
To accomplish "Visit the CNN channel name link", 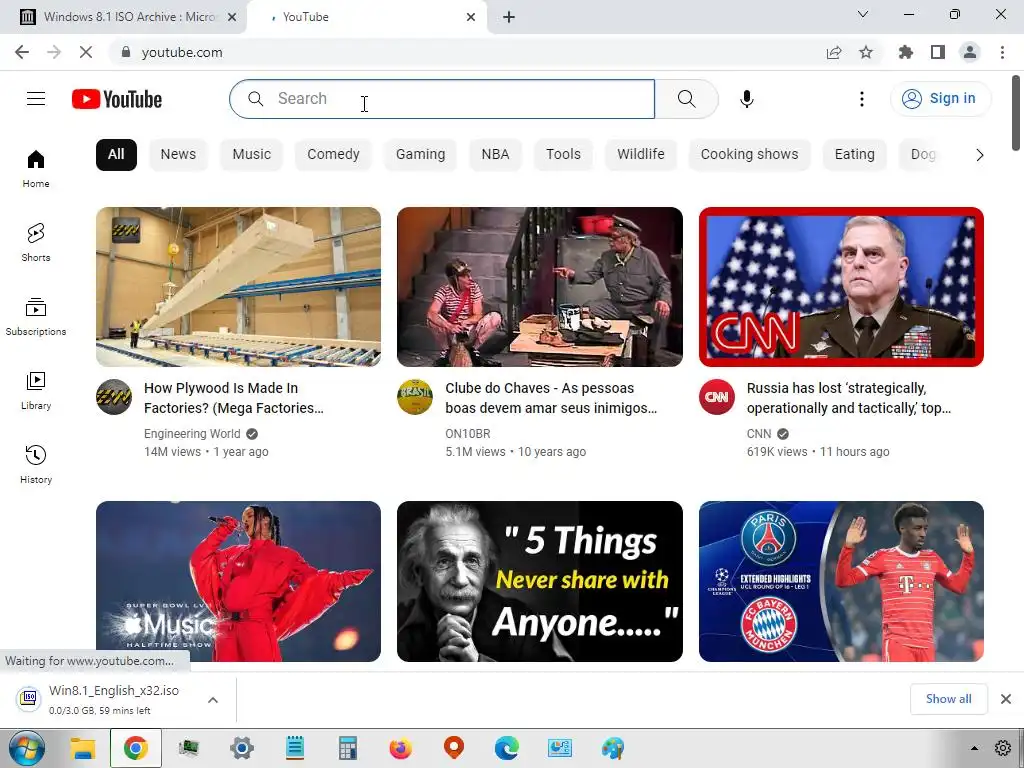I will [759, 434].
